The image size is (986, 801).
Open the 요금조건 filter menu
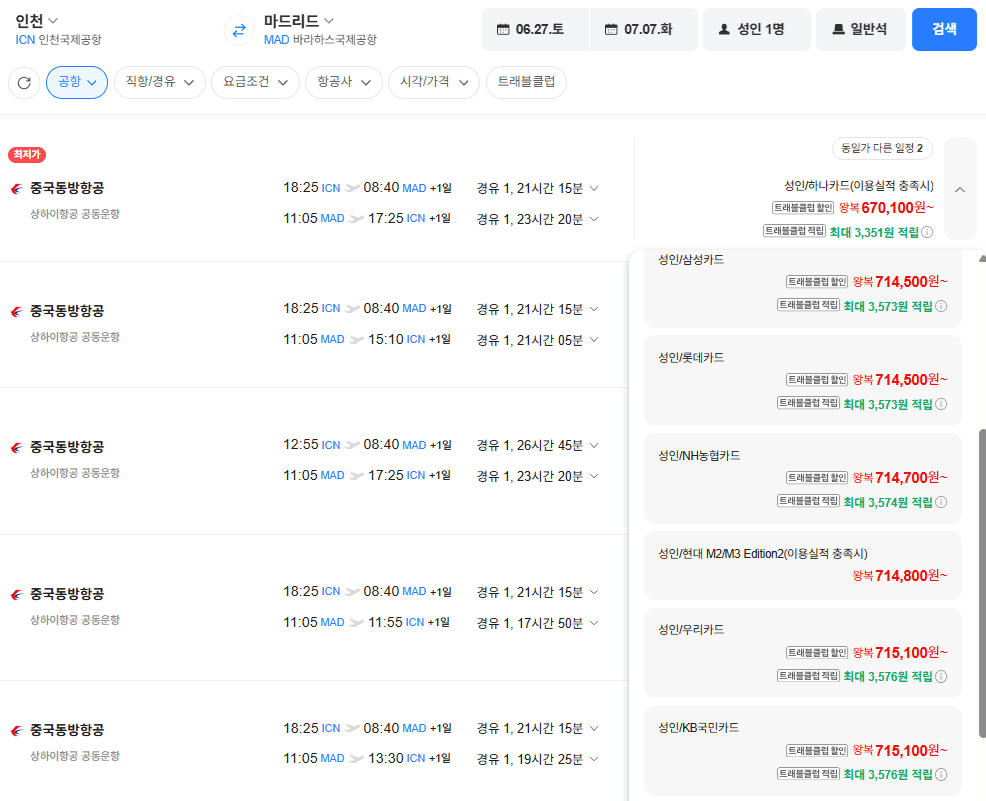[x=255, y=82]
